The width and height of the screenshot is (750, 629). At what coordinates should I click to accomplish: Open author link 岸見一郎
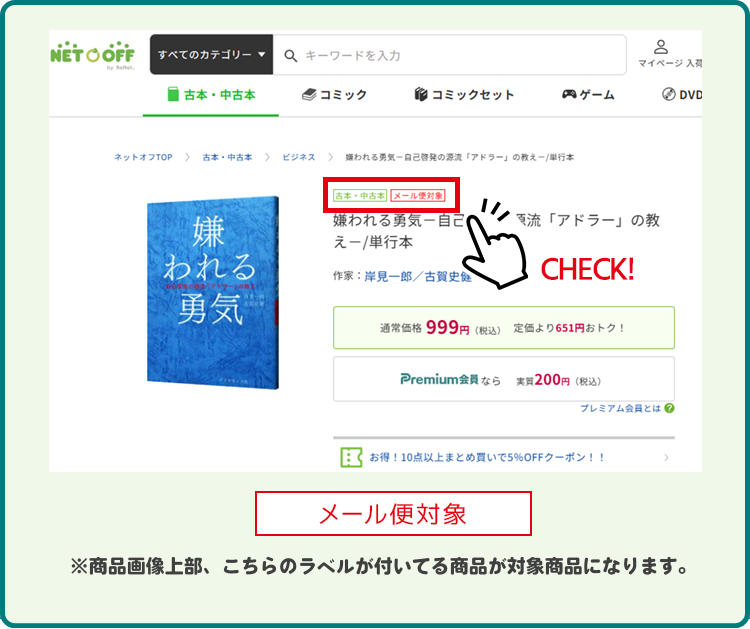(388, 276)
